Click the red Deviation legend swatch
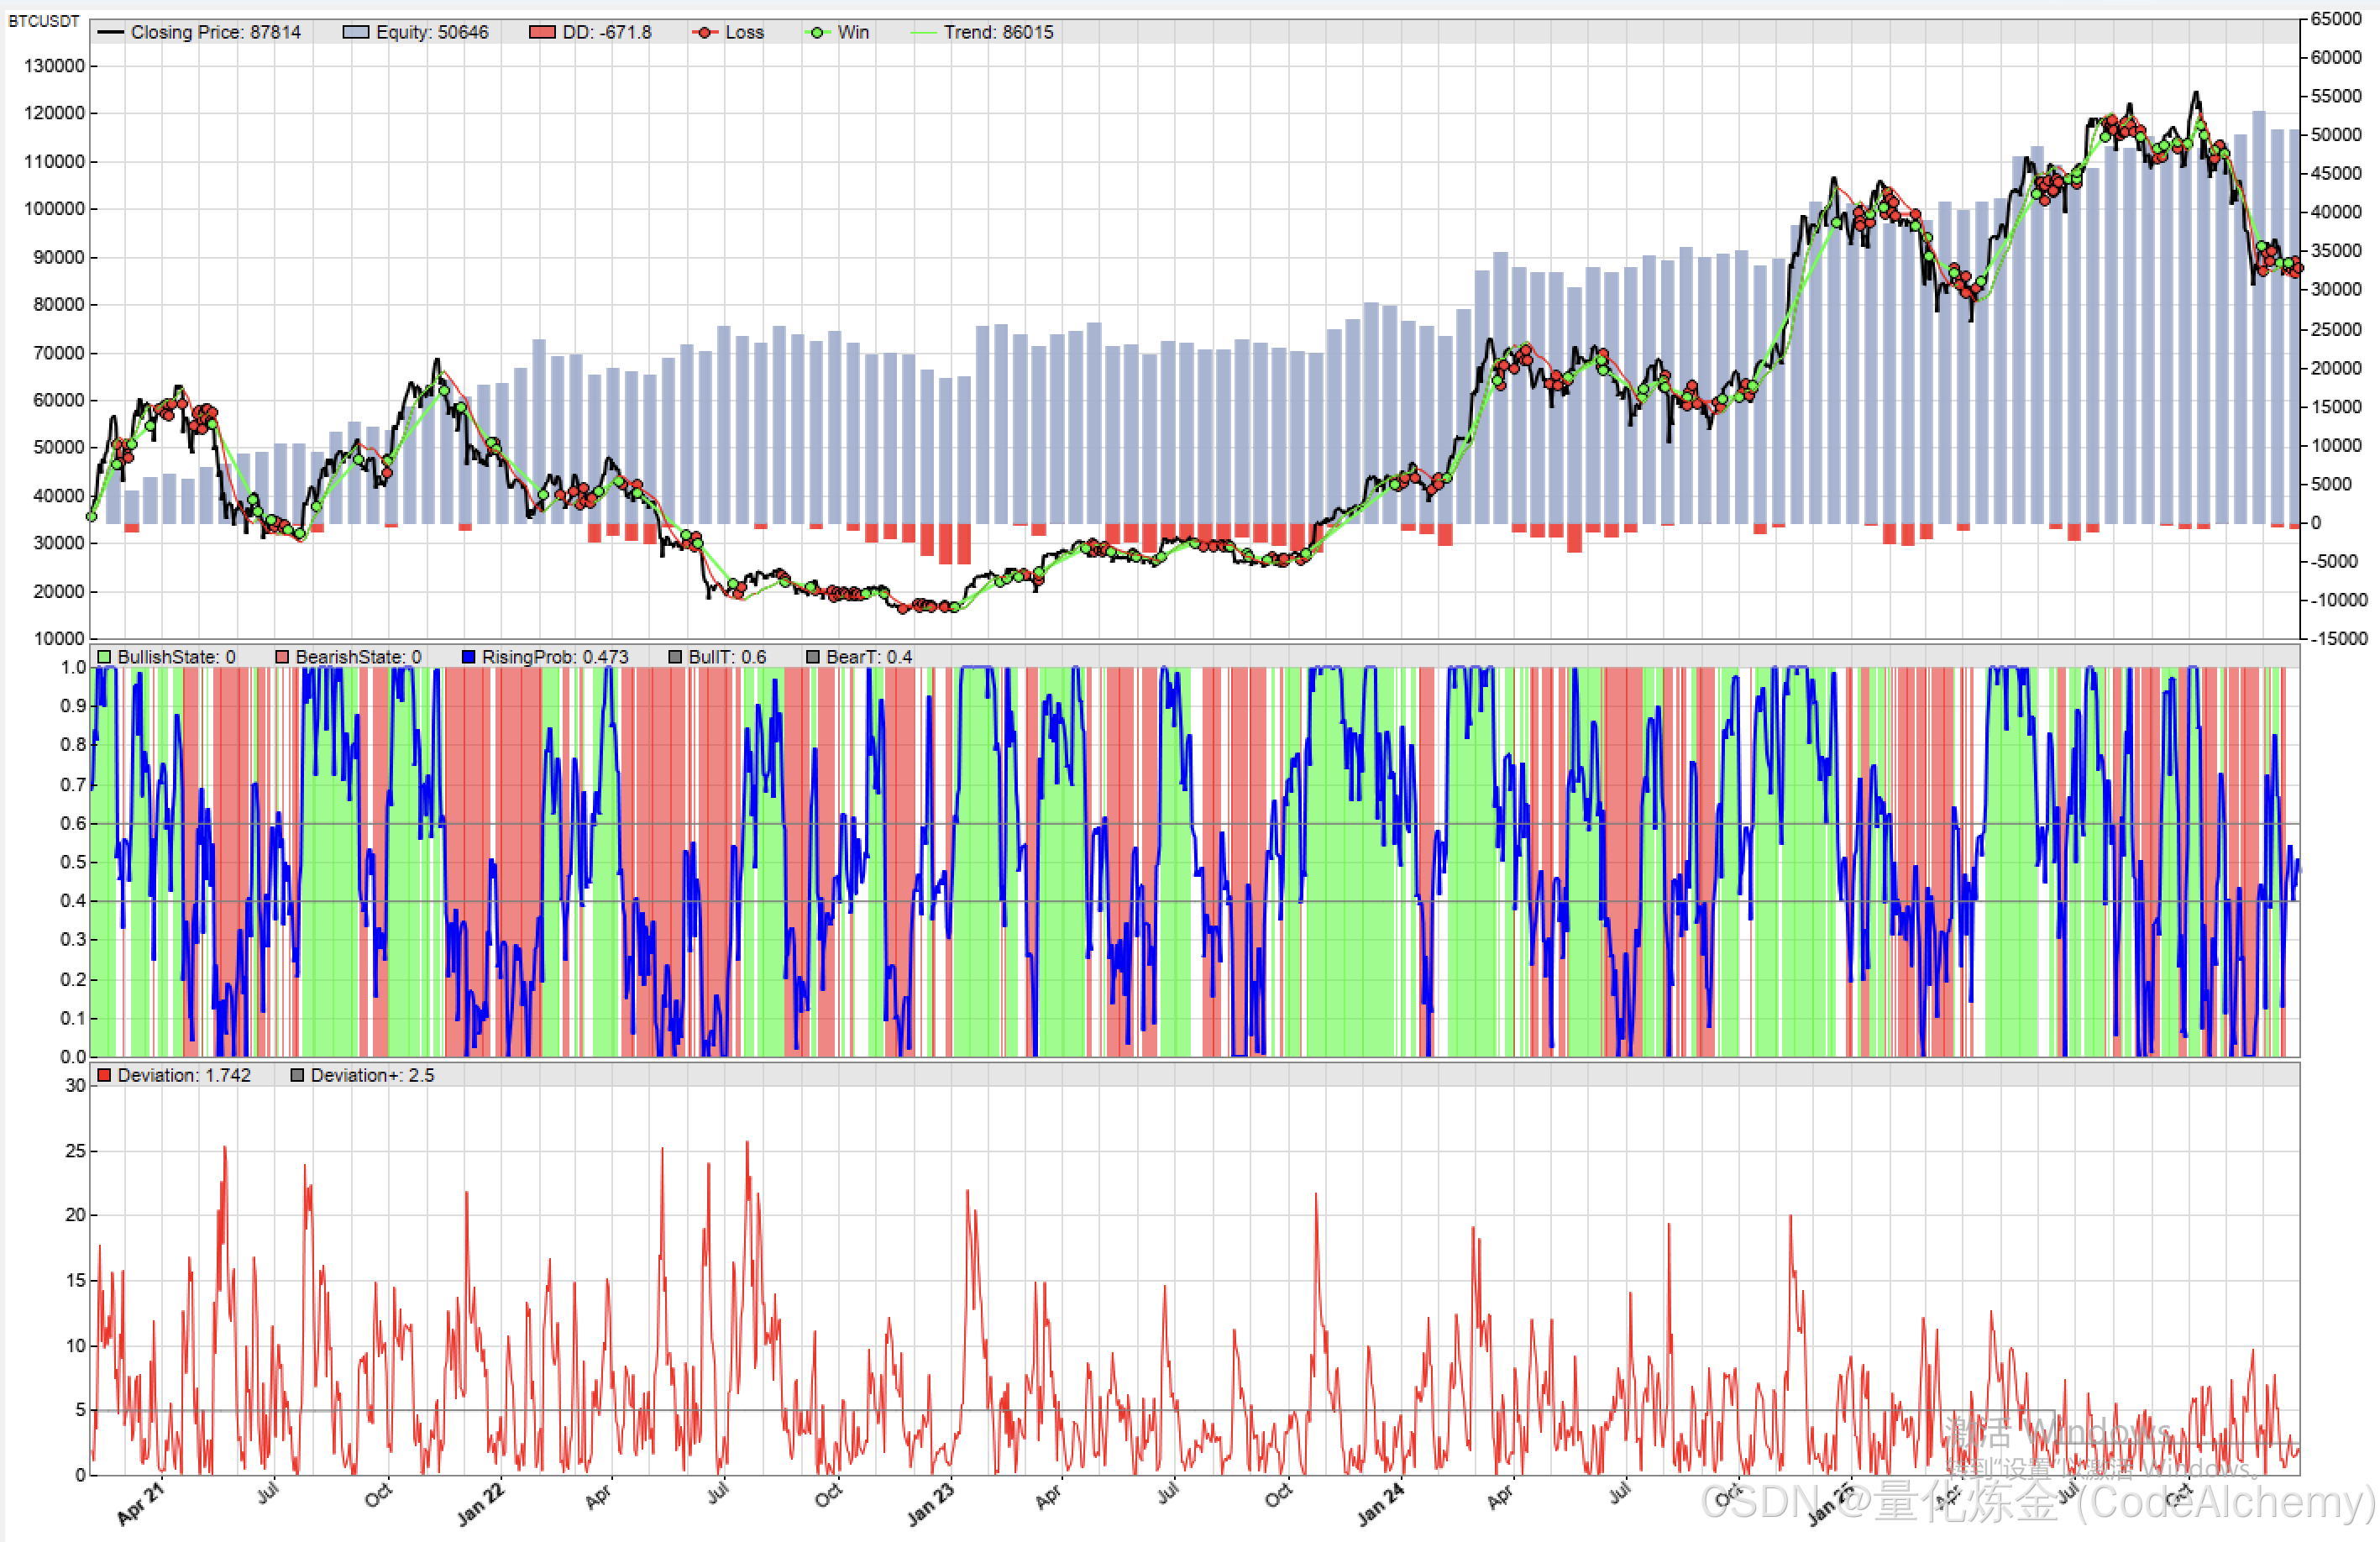 pyautogui.click(x=104, y=1075)
